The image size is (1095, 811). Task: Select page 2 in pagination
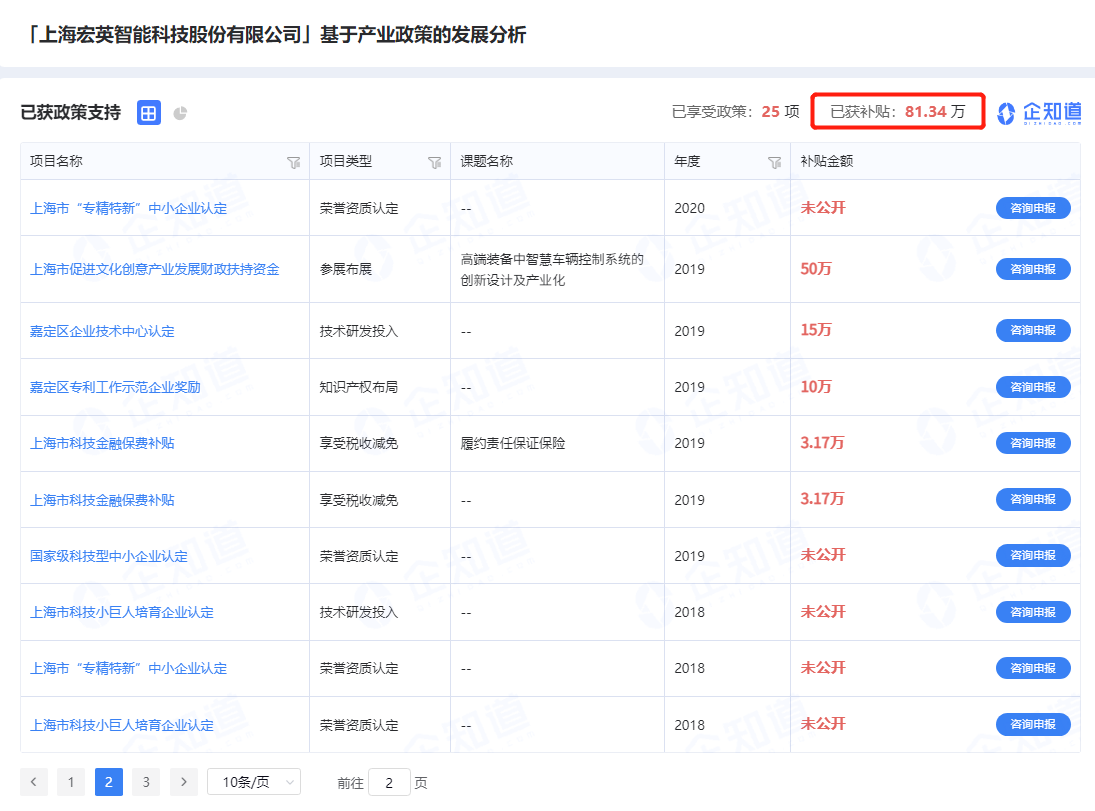(109, 782)
